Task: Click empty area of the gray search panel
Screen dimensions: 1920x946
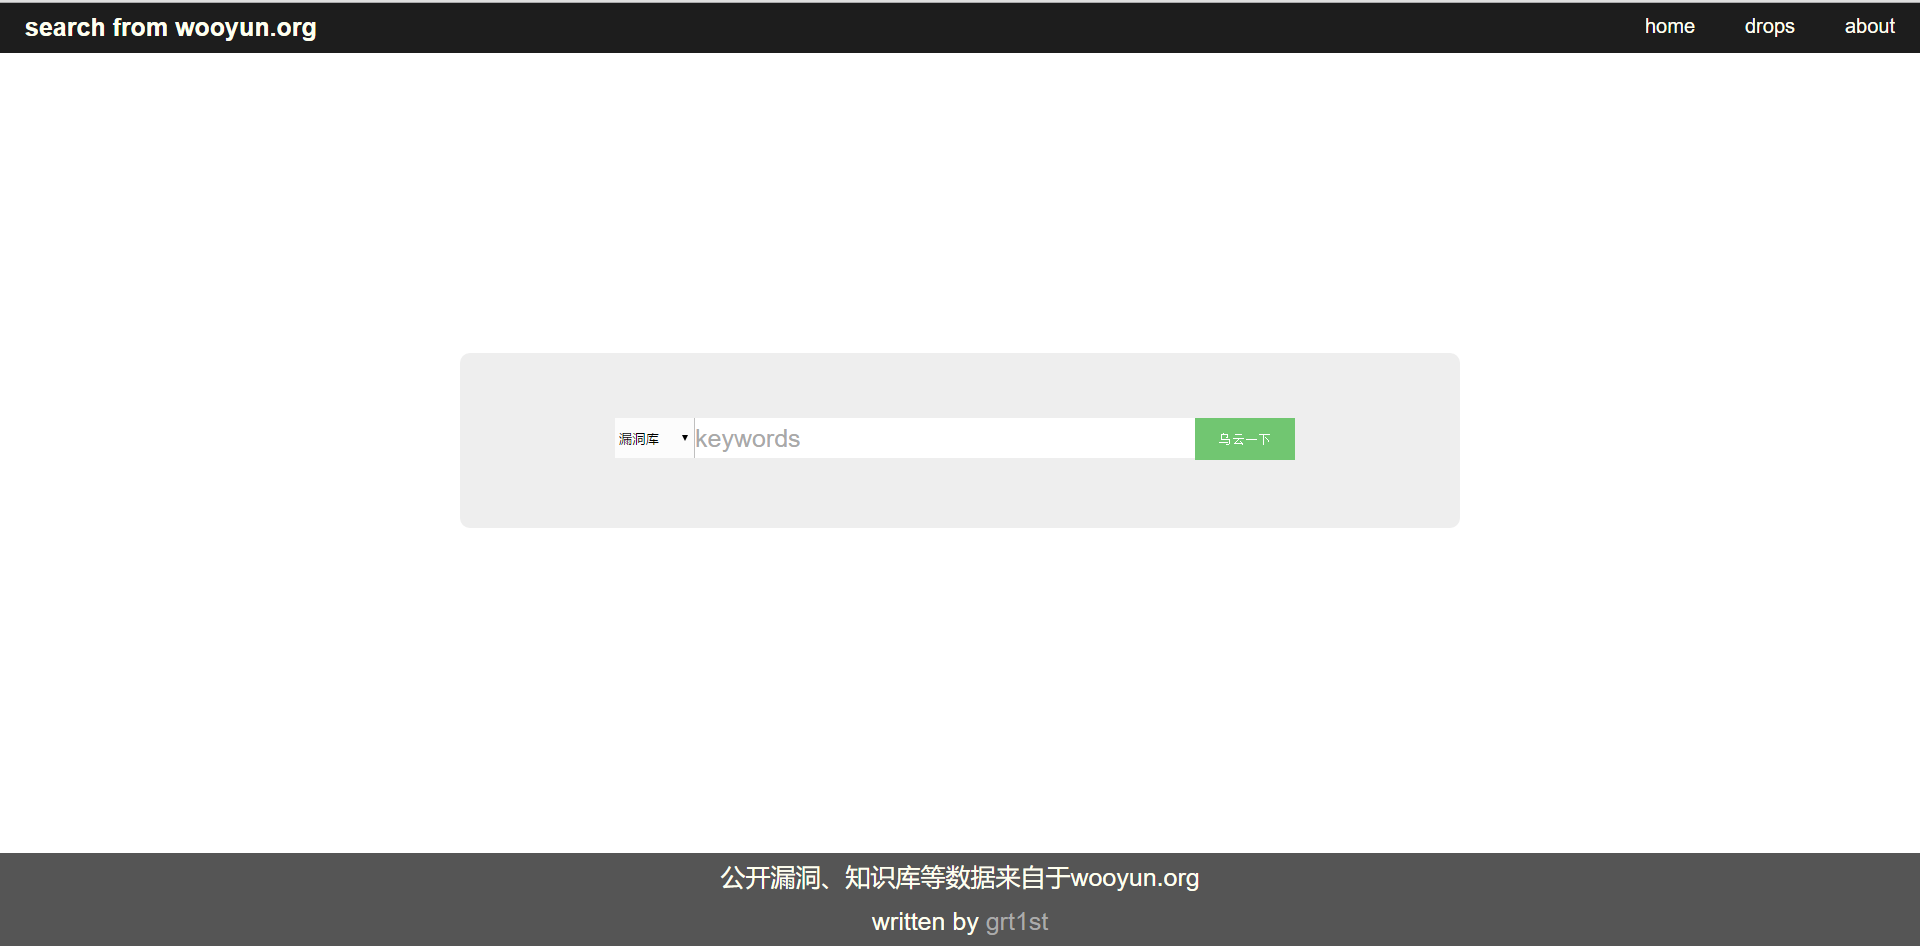Action: [958, 495]
